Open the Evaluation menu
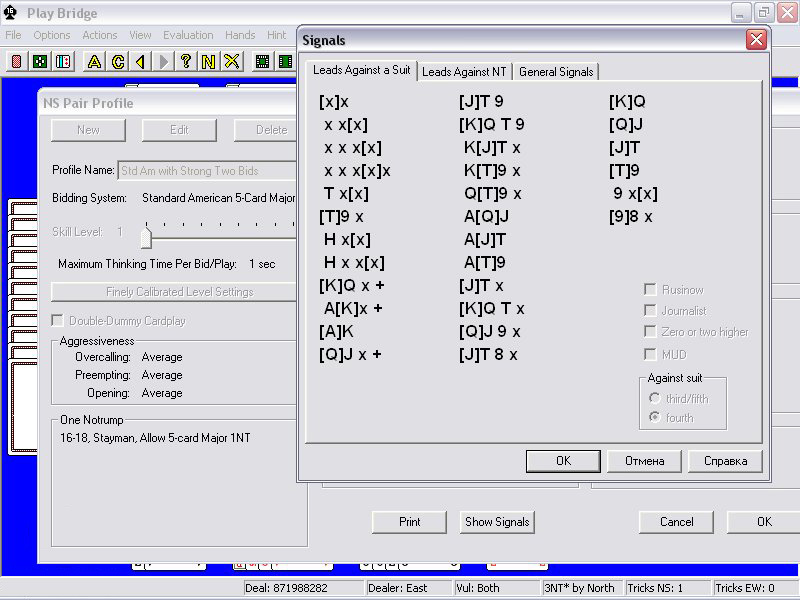The image size is (800, 600). [x=188, y=35]
